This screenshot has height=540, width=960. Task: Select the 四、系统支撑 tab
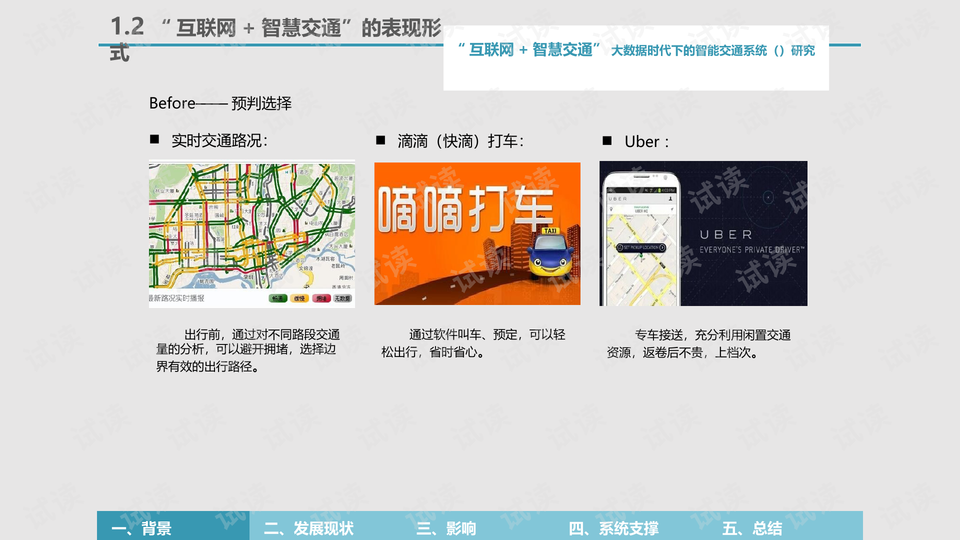(614, 528)
